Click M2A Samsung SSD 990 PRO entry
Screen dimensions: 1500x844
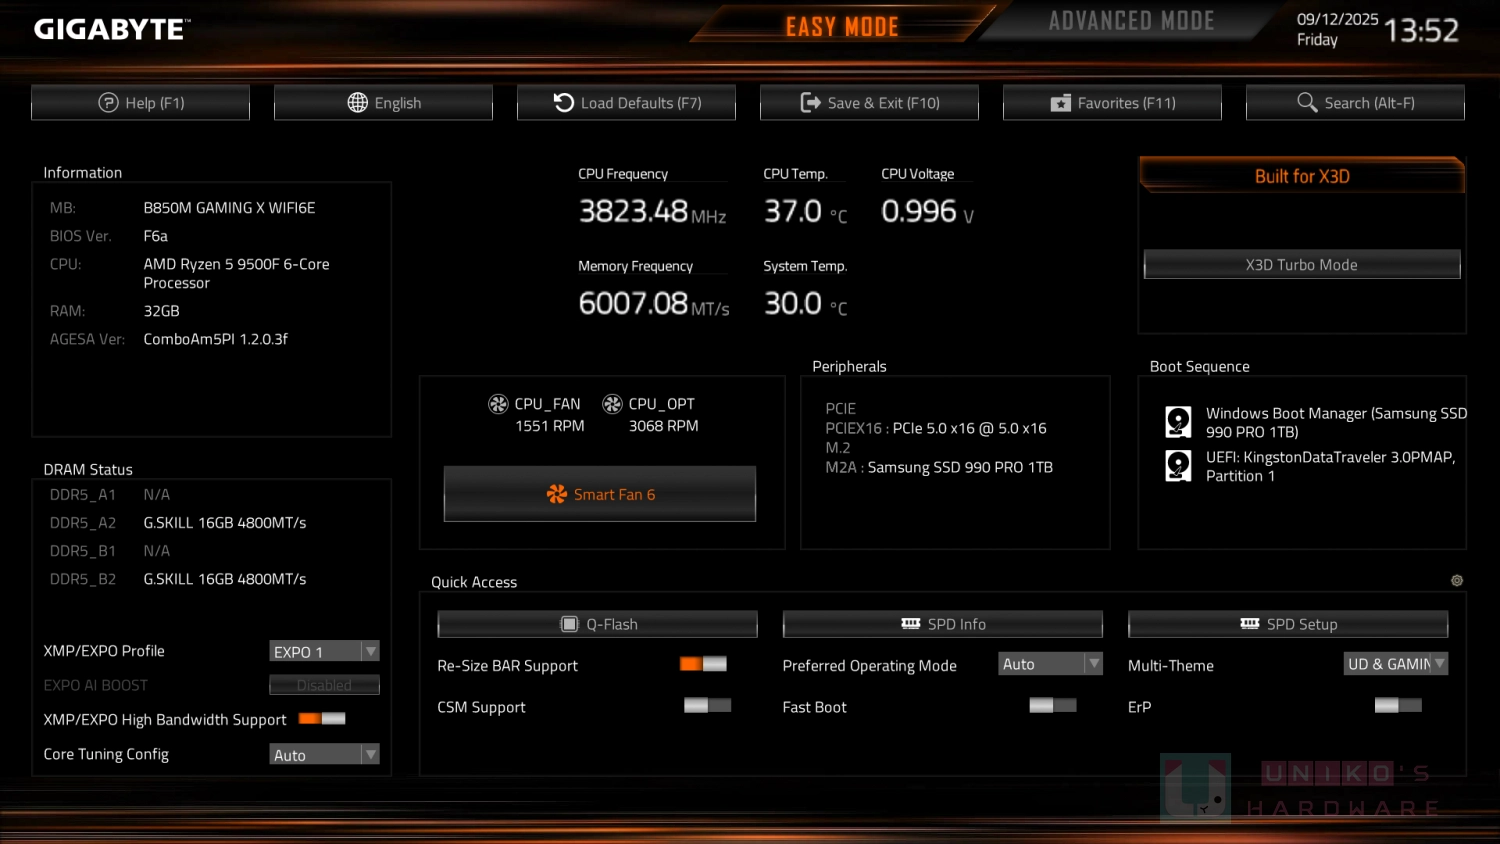[939, 467]
